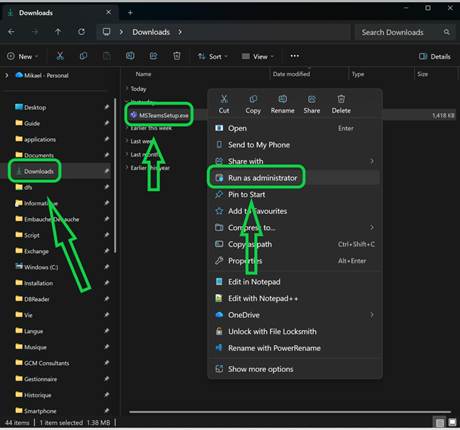This screenshot has height=430, width=460.
Task: Close the Downloads tab
Action: (x=108, y=12)
